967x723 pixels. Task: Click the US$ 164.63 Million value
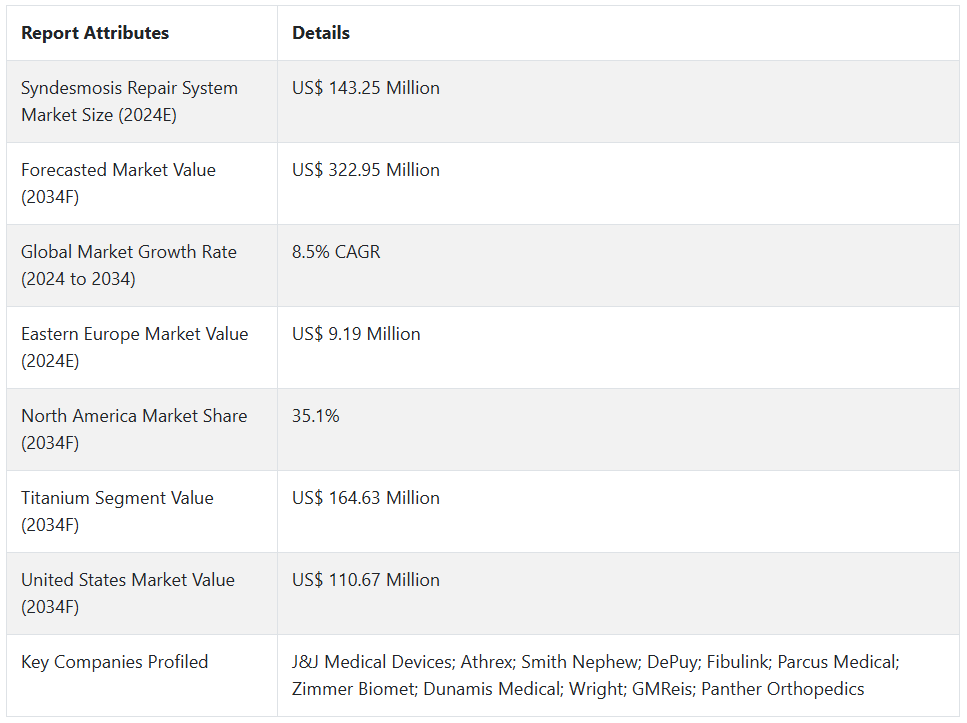pos(366,498)
